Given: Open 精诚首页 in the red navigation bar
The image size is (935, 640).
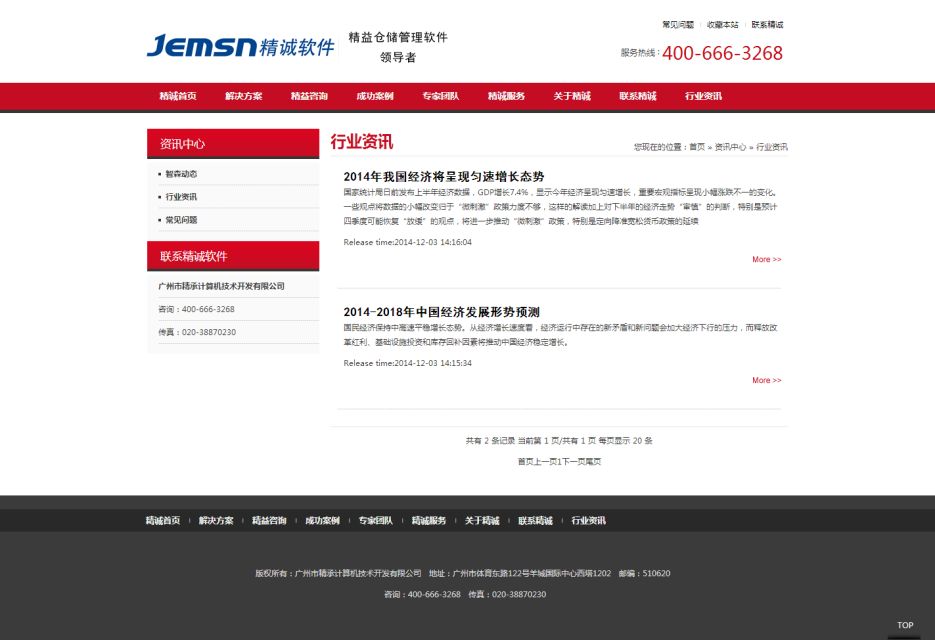Looking at the screenshot, I should [x=178, y=96].
